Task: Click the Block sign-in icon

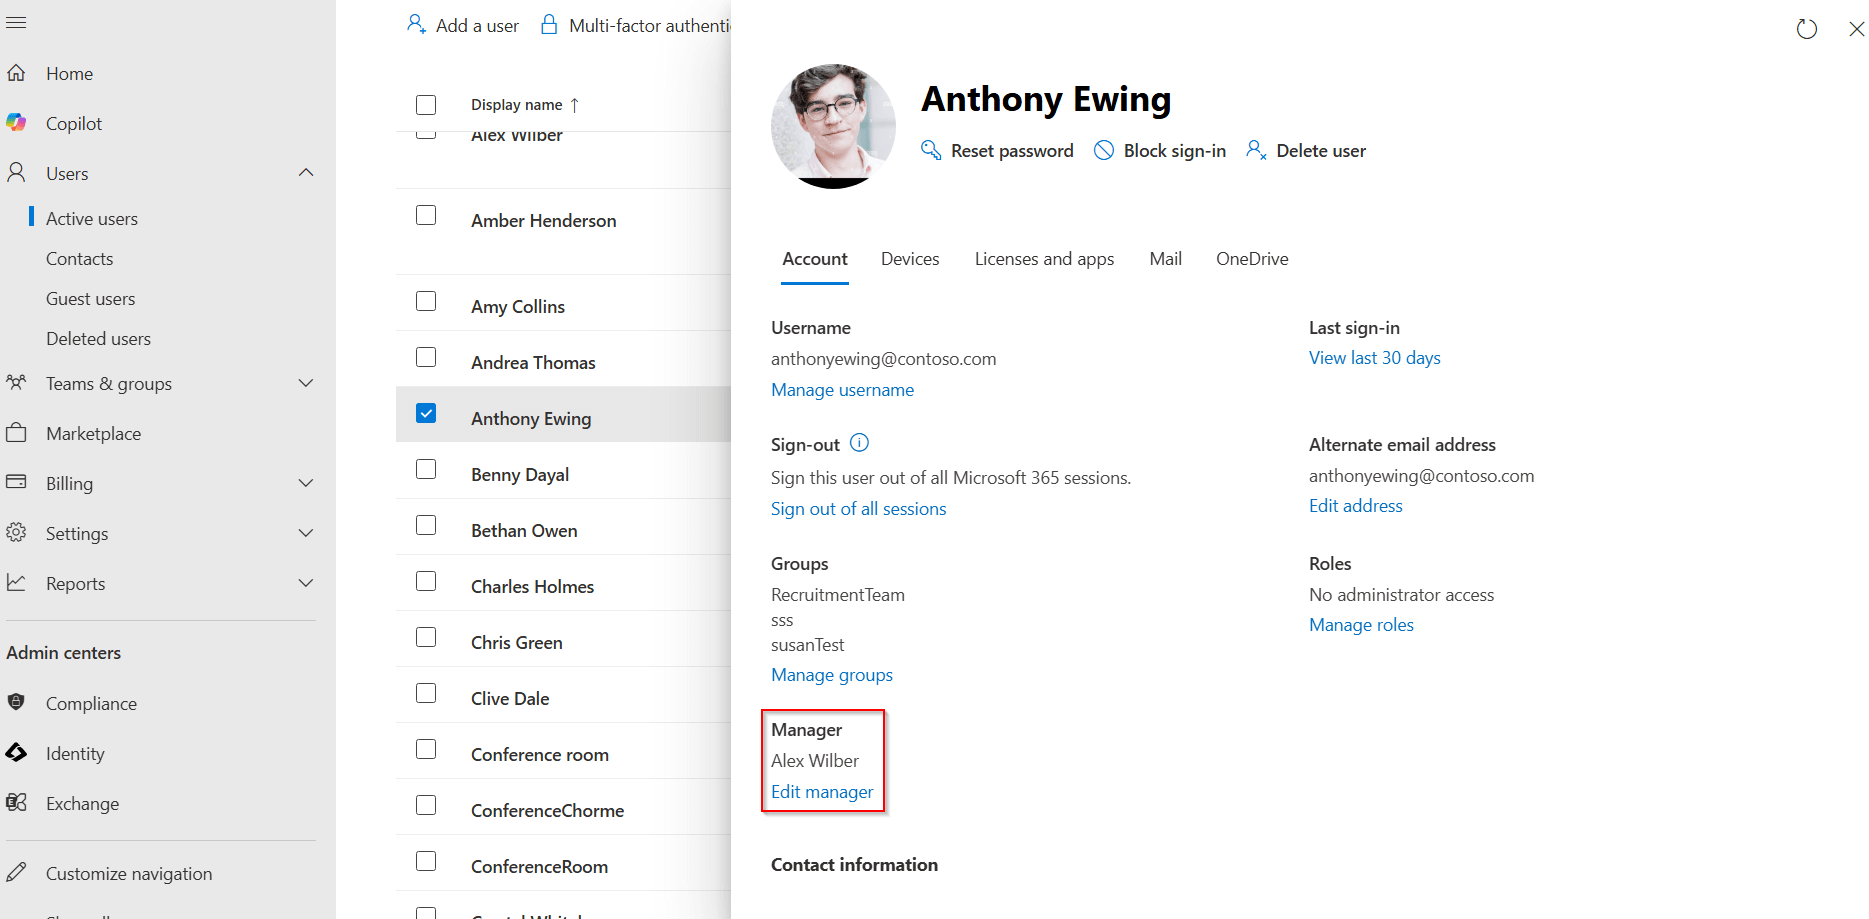Action: 1104,150
